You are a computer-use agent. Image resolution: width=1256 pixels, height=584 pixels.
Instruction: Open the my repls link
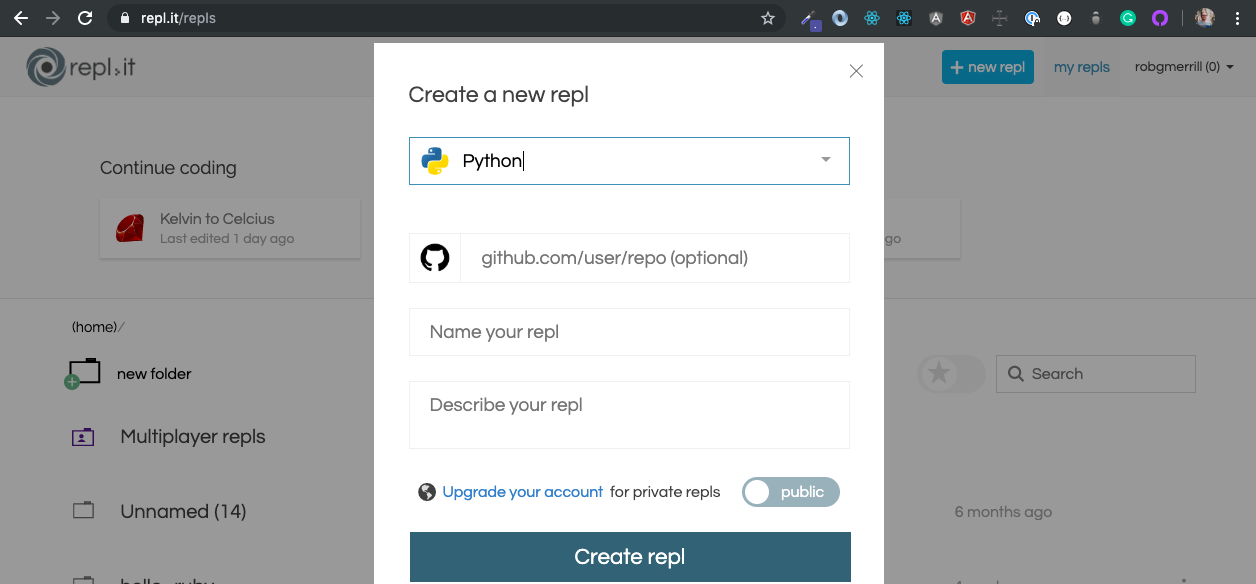(1082, 67)
